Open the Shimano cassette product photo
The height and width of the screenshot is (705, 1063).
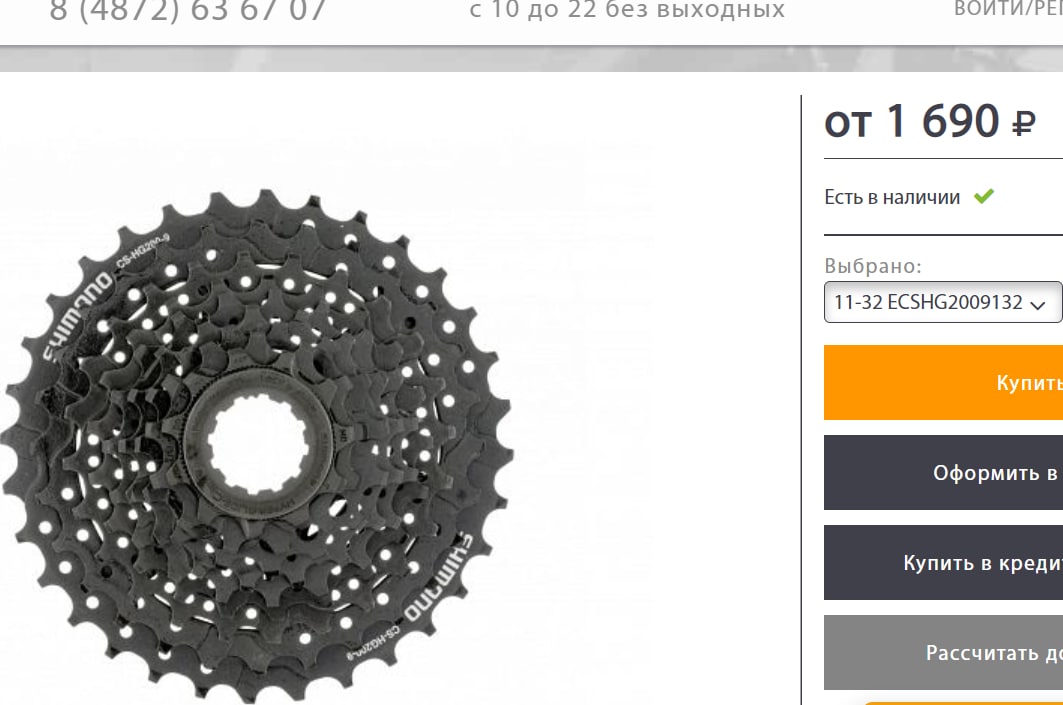click(x=256, y=444)
